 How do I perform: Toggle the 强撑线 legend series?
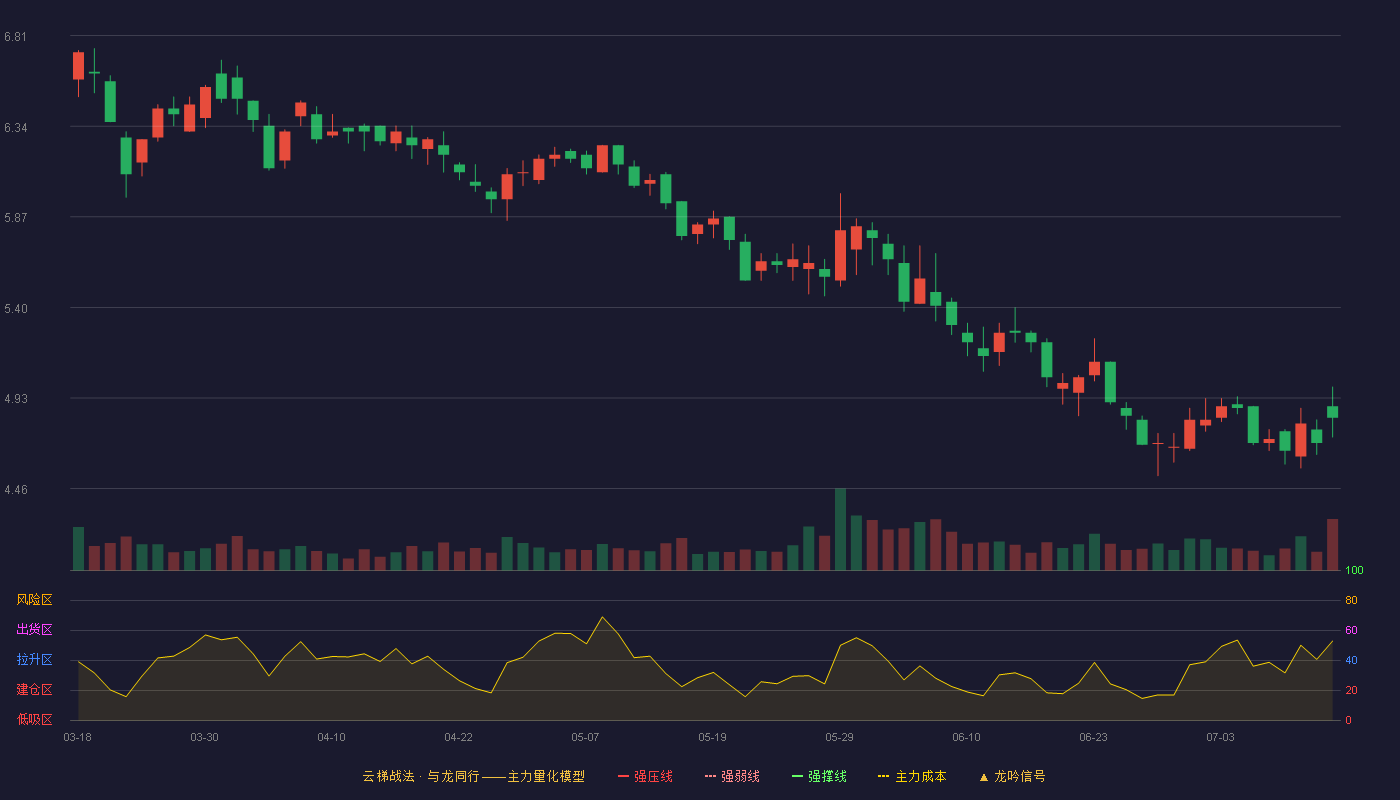(819, 776)
